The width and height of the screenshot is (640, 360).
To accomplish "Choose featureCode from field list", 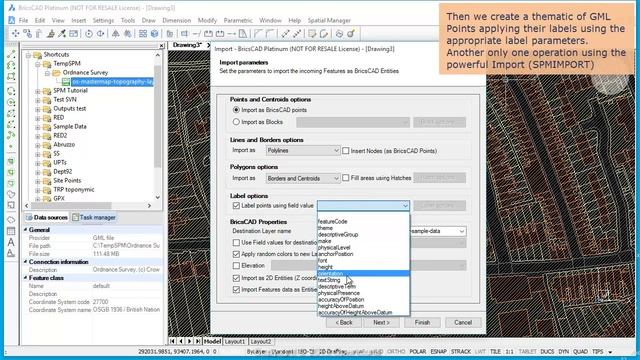I will pos(333,222).
